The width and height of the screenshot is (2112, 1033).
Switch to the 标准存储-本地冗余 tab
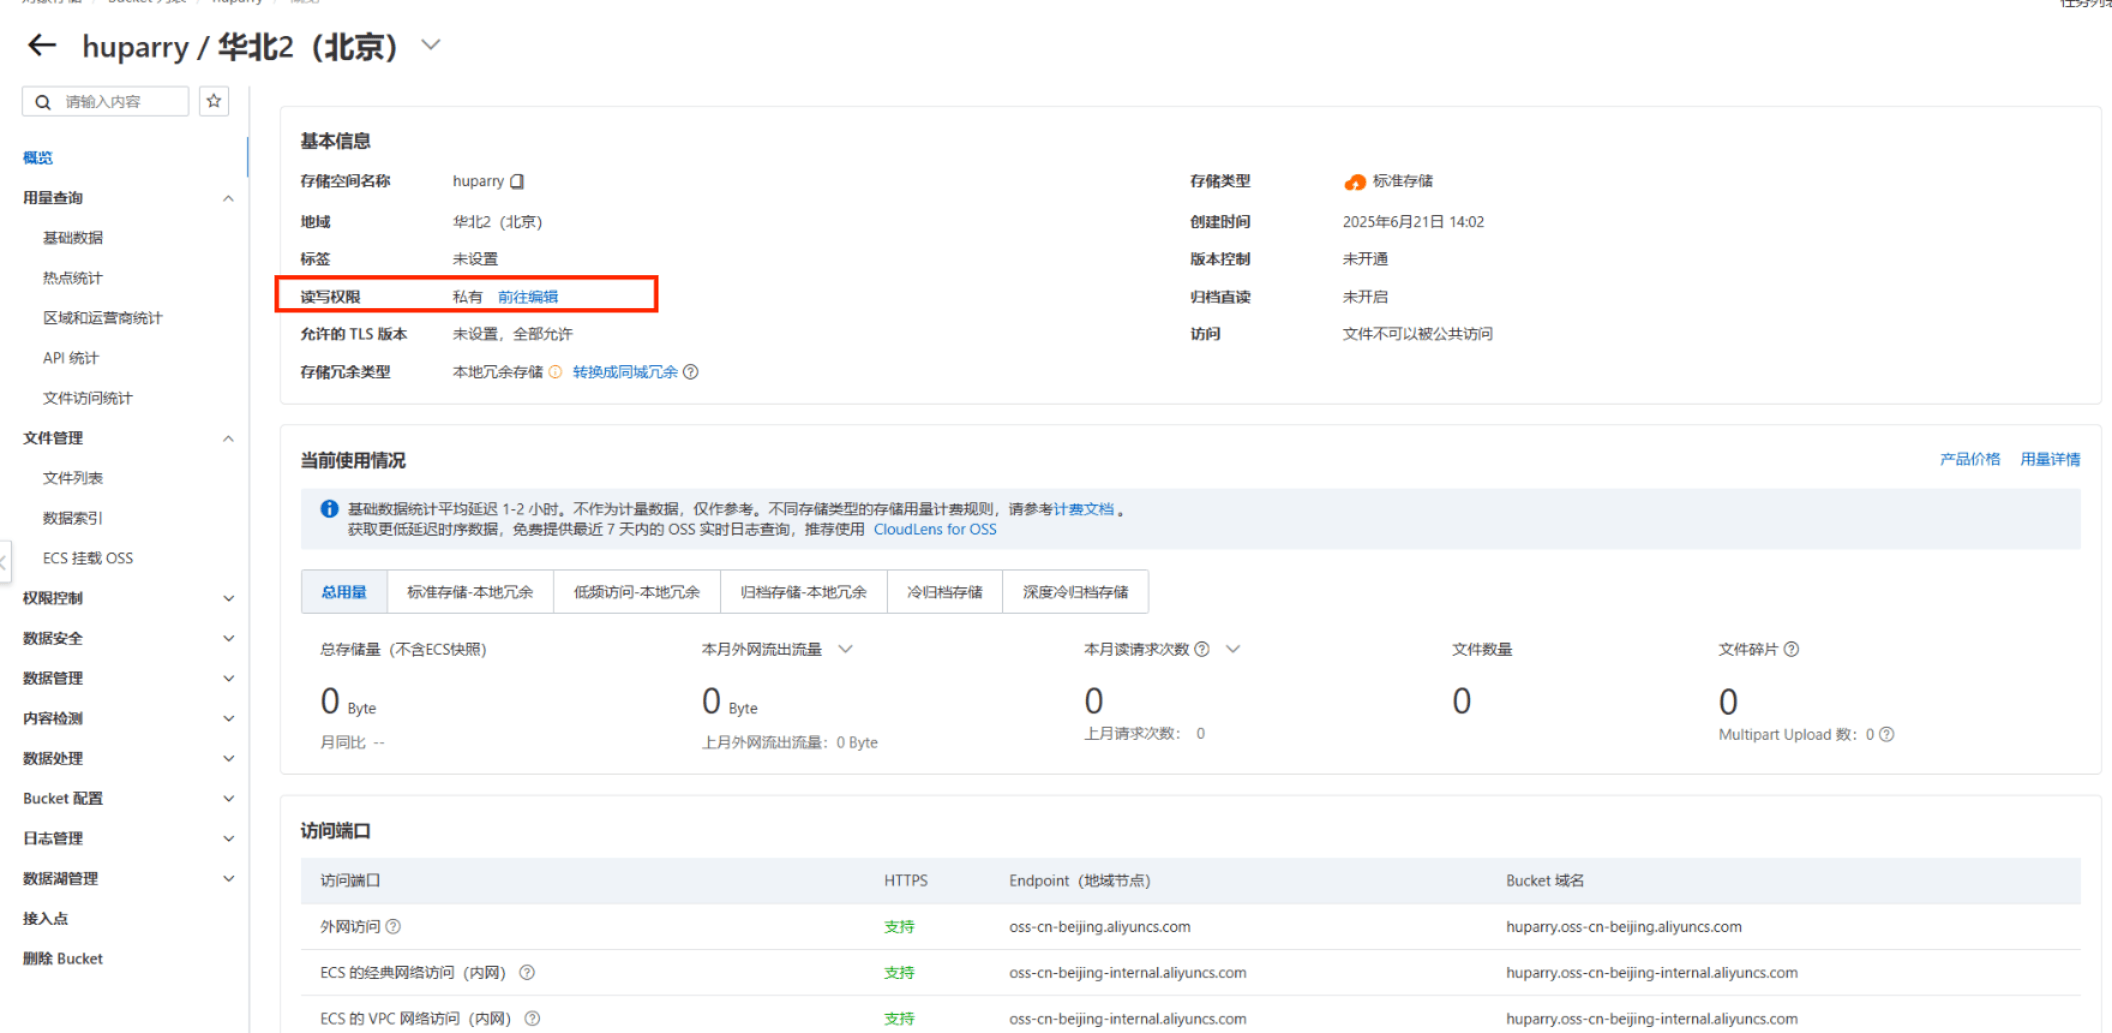pyautogui.click(x=470, y=592)
